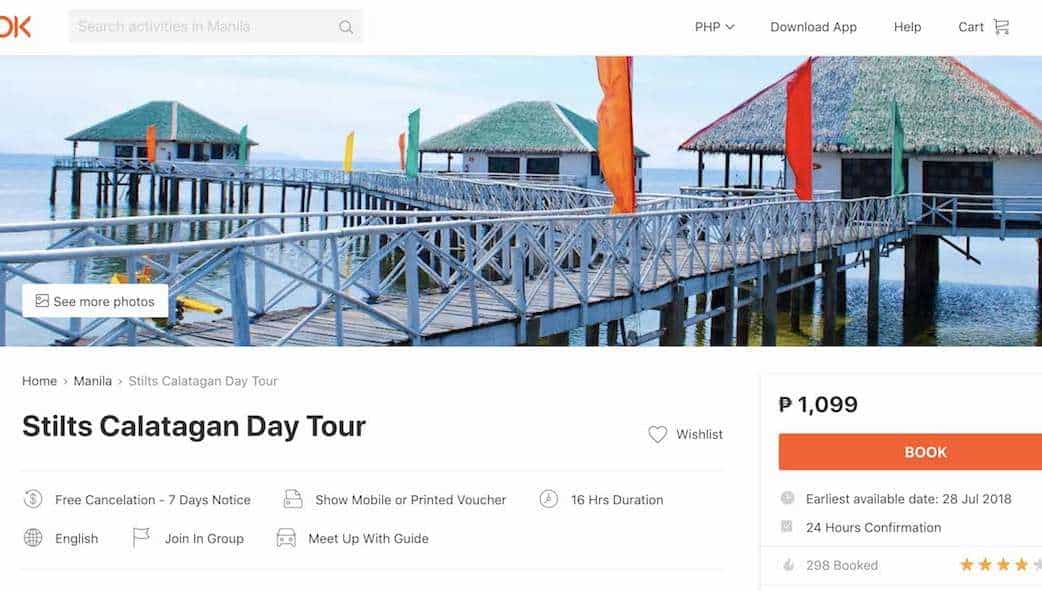The width and height of the screenshot is (1042, 591).
Task: Click the search magnifier icon
Action: click(x=346, y=27)
